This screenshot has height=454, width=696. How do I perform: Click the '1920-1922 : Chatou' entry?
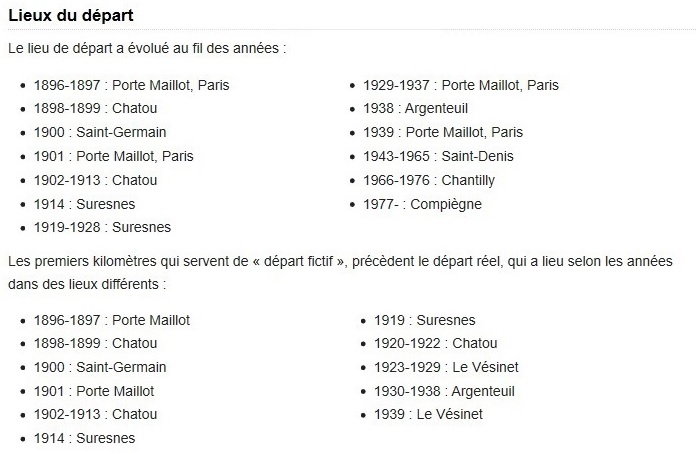[x=435, y=343]
